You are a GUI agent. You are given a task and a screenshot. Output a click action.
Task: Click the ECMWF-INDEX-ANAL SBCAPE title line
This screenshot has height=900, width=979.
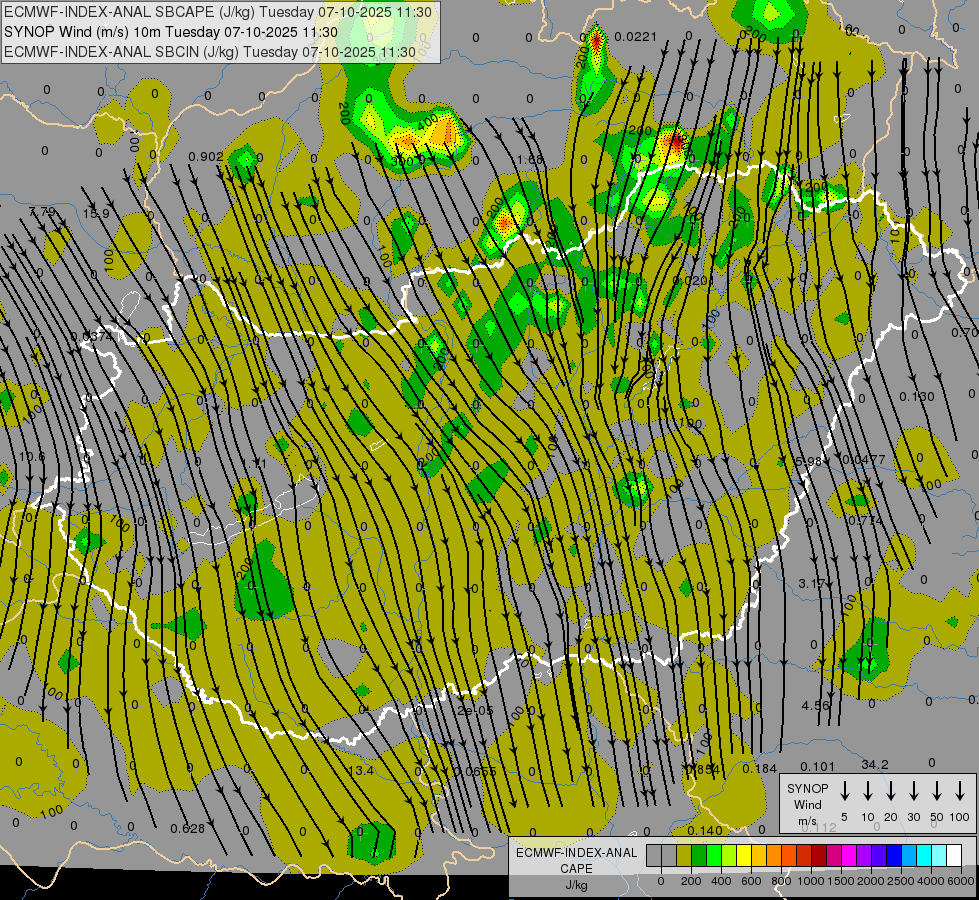218,12
